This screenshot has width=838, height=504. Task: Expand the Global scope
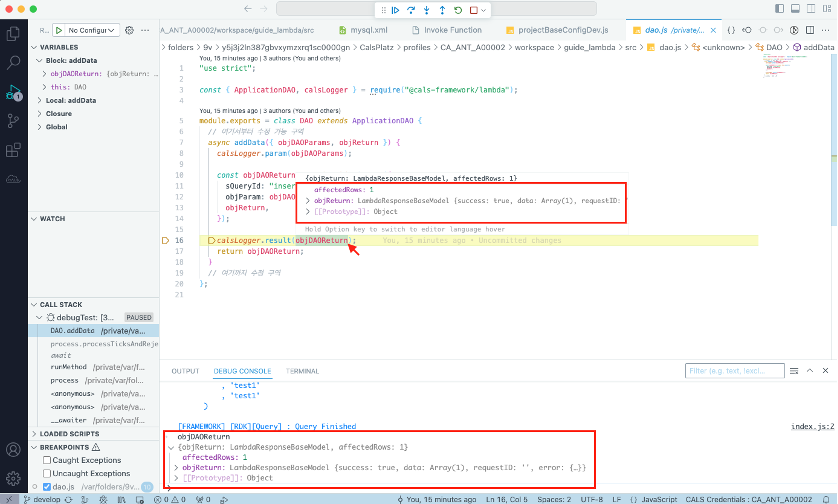click(40, 127)
